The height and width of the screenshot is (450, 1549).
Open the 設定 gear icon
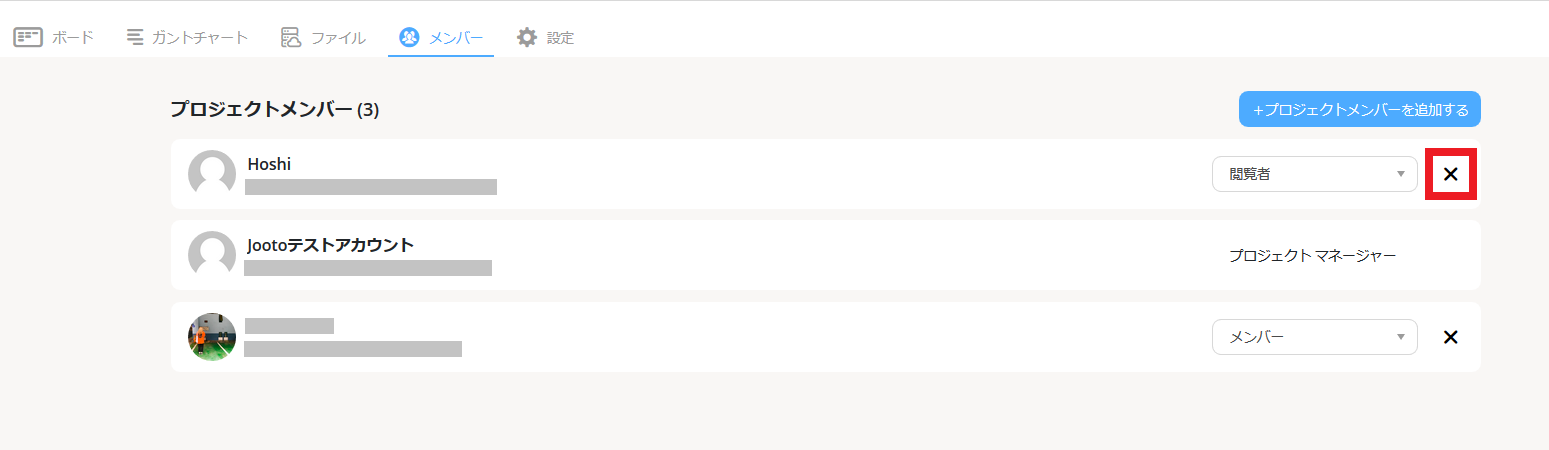[x=527, y=37]
